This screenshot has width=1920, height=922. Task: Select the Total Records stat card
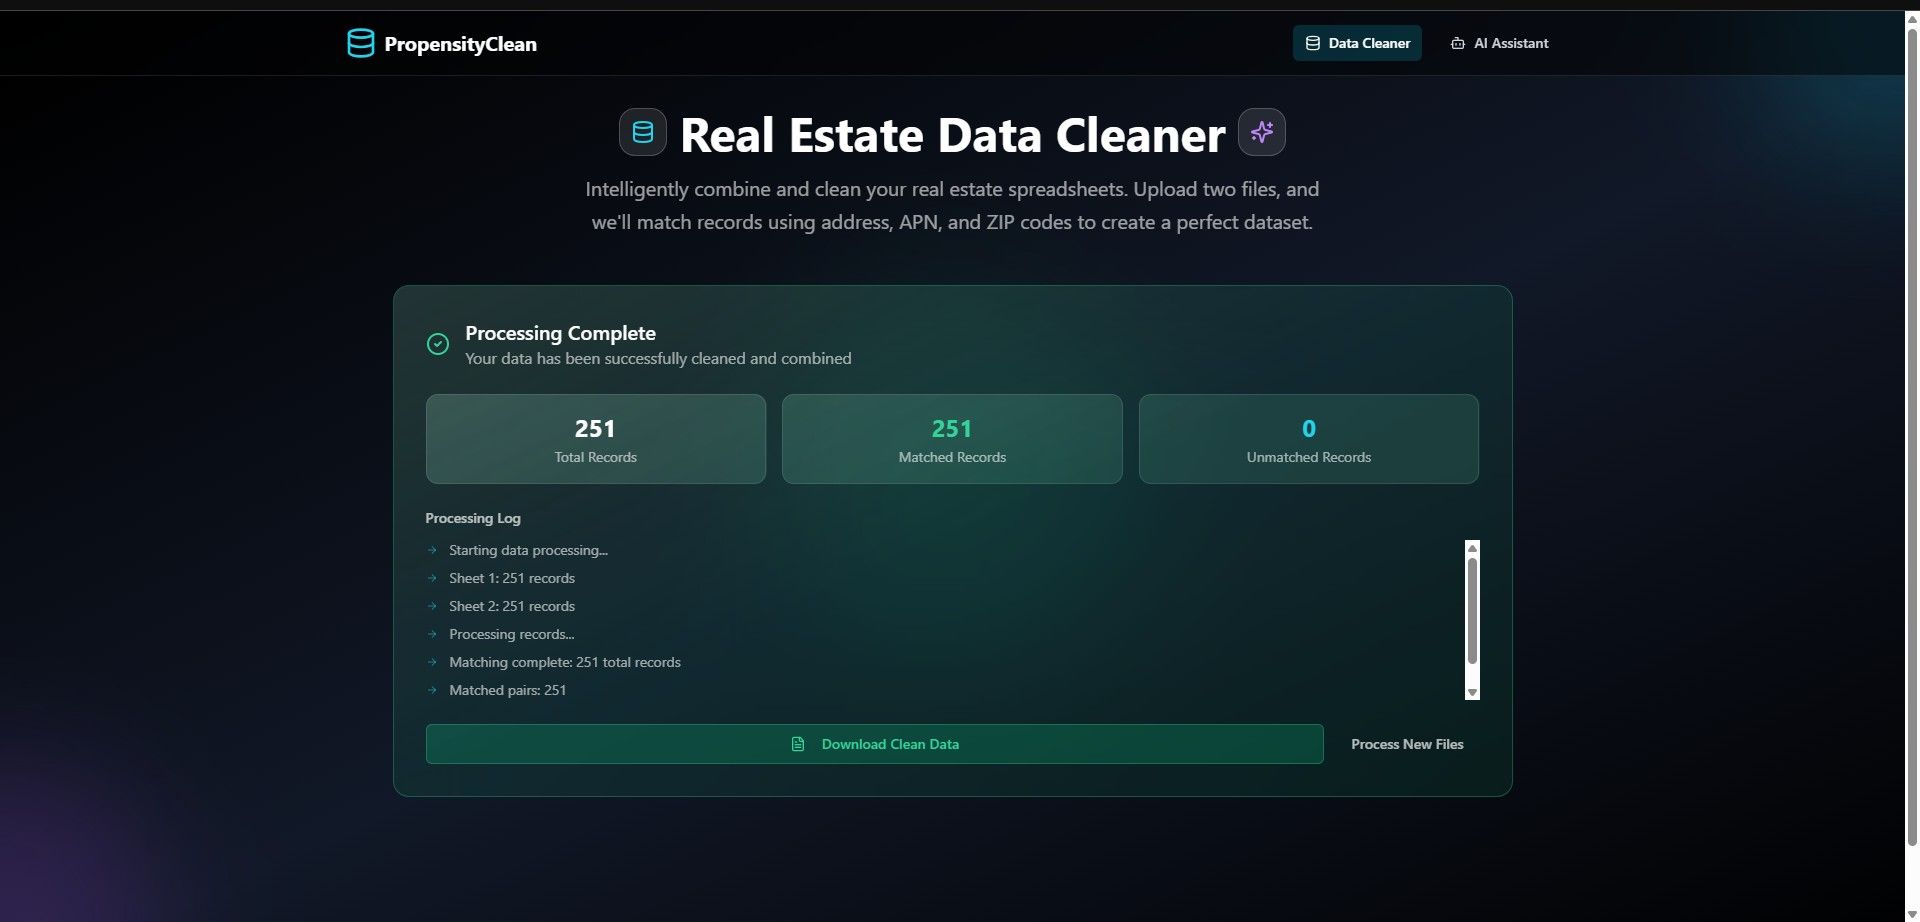596,439
